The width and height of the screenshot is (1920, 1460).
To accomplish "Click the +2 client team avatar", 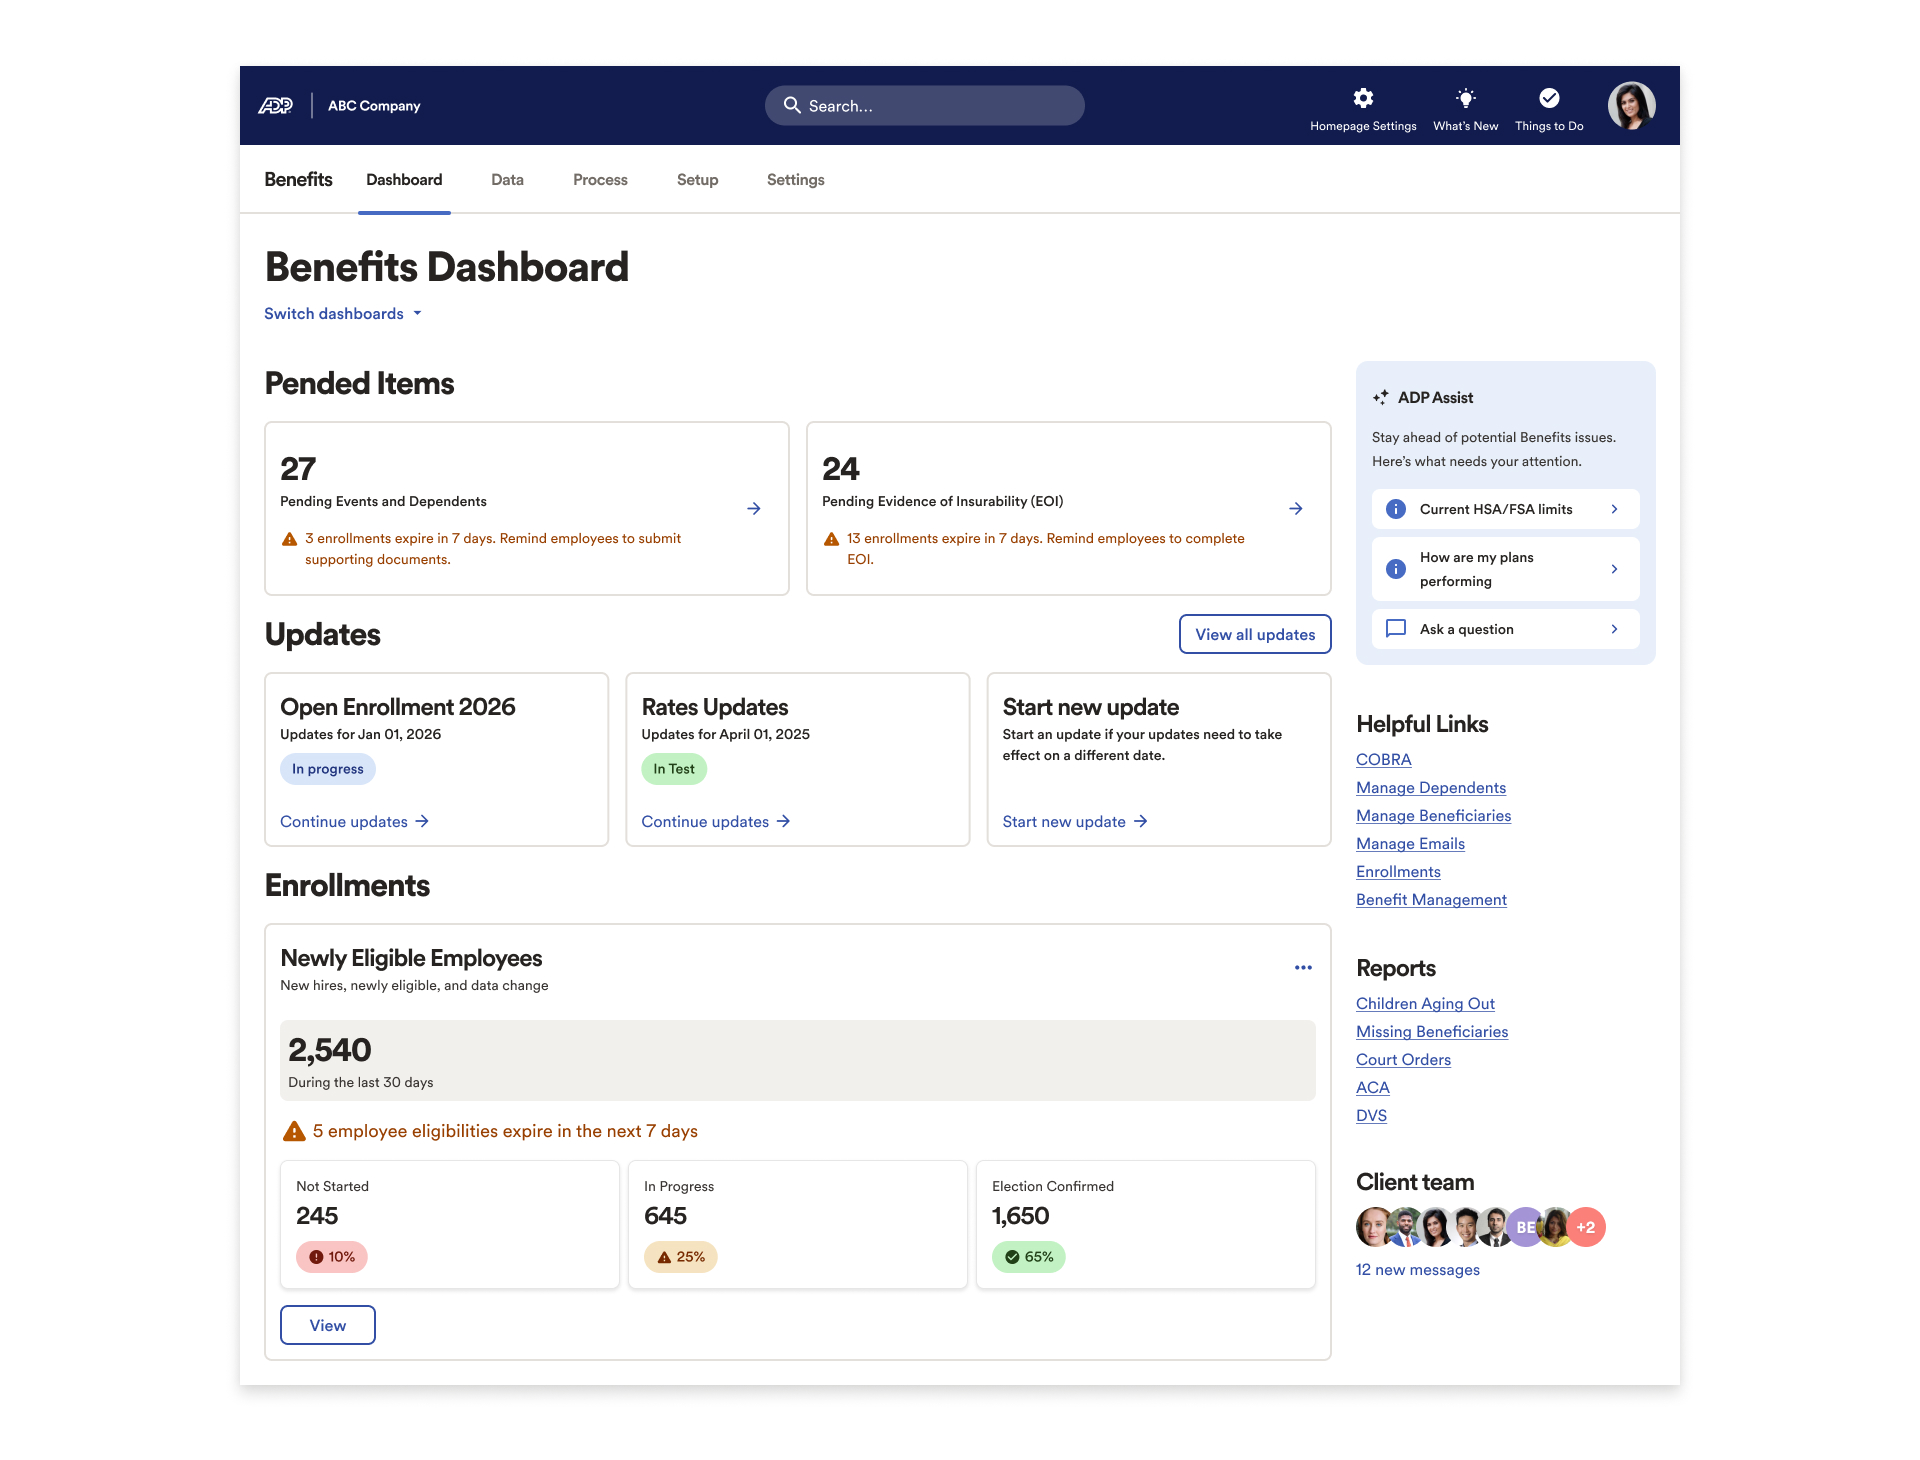I will click(x=1587, y=1226).
